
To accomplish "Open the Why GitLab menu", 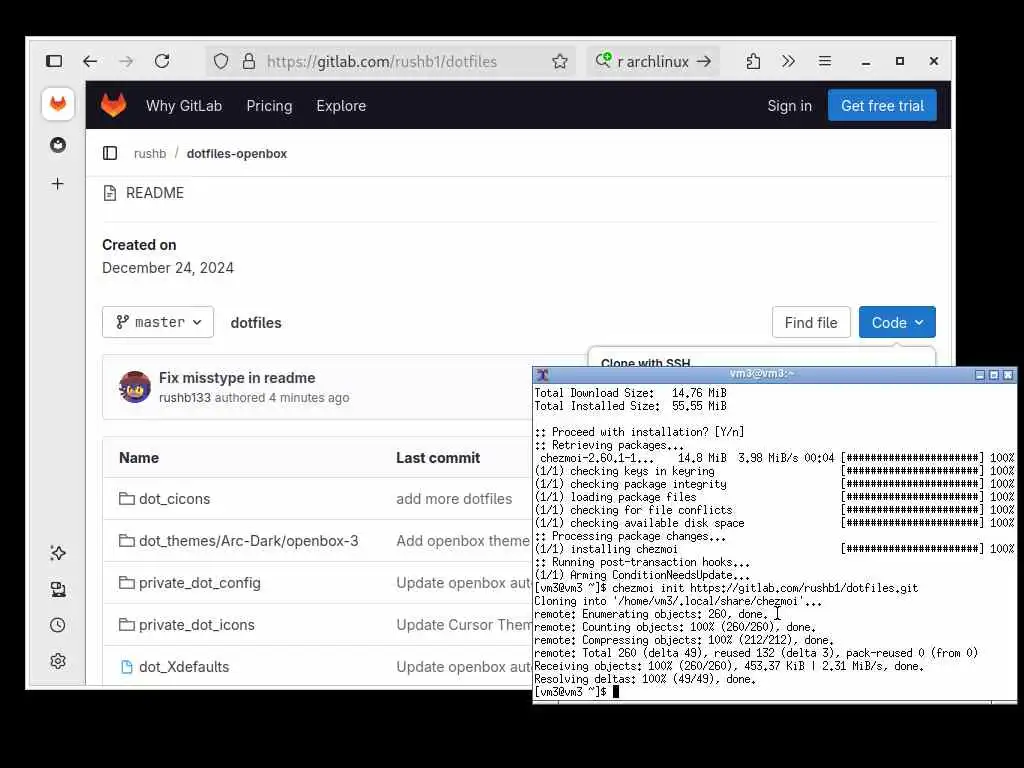I will 184,106.
